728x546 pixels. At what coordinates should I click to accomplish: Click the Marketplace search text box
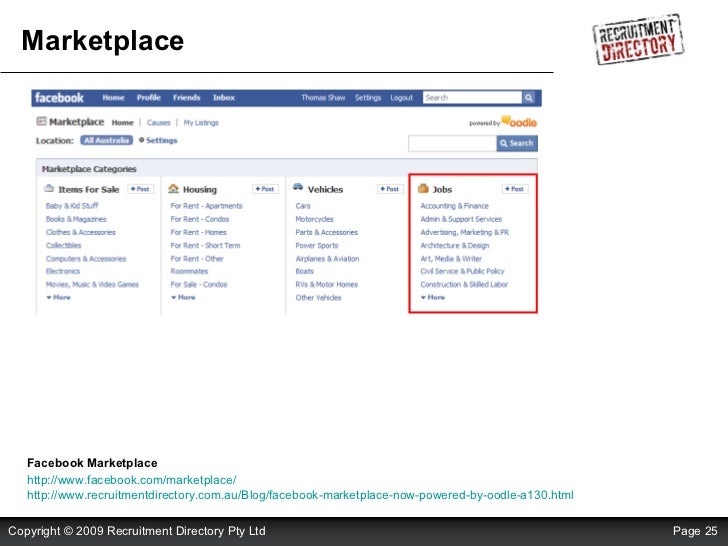452,143
